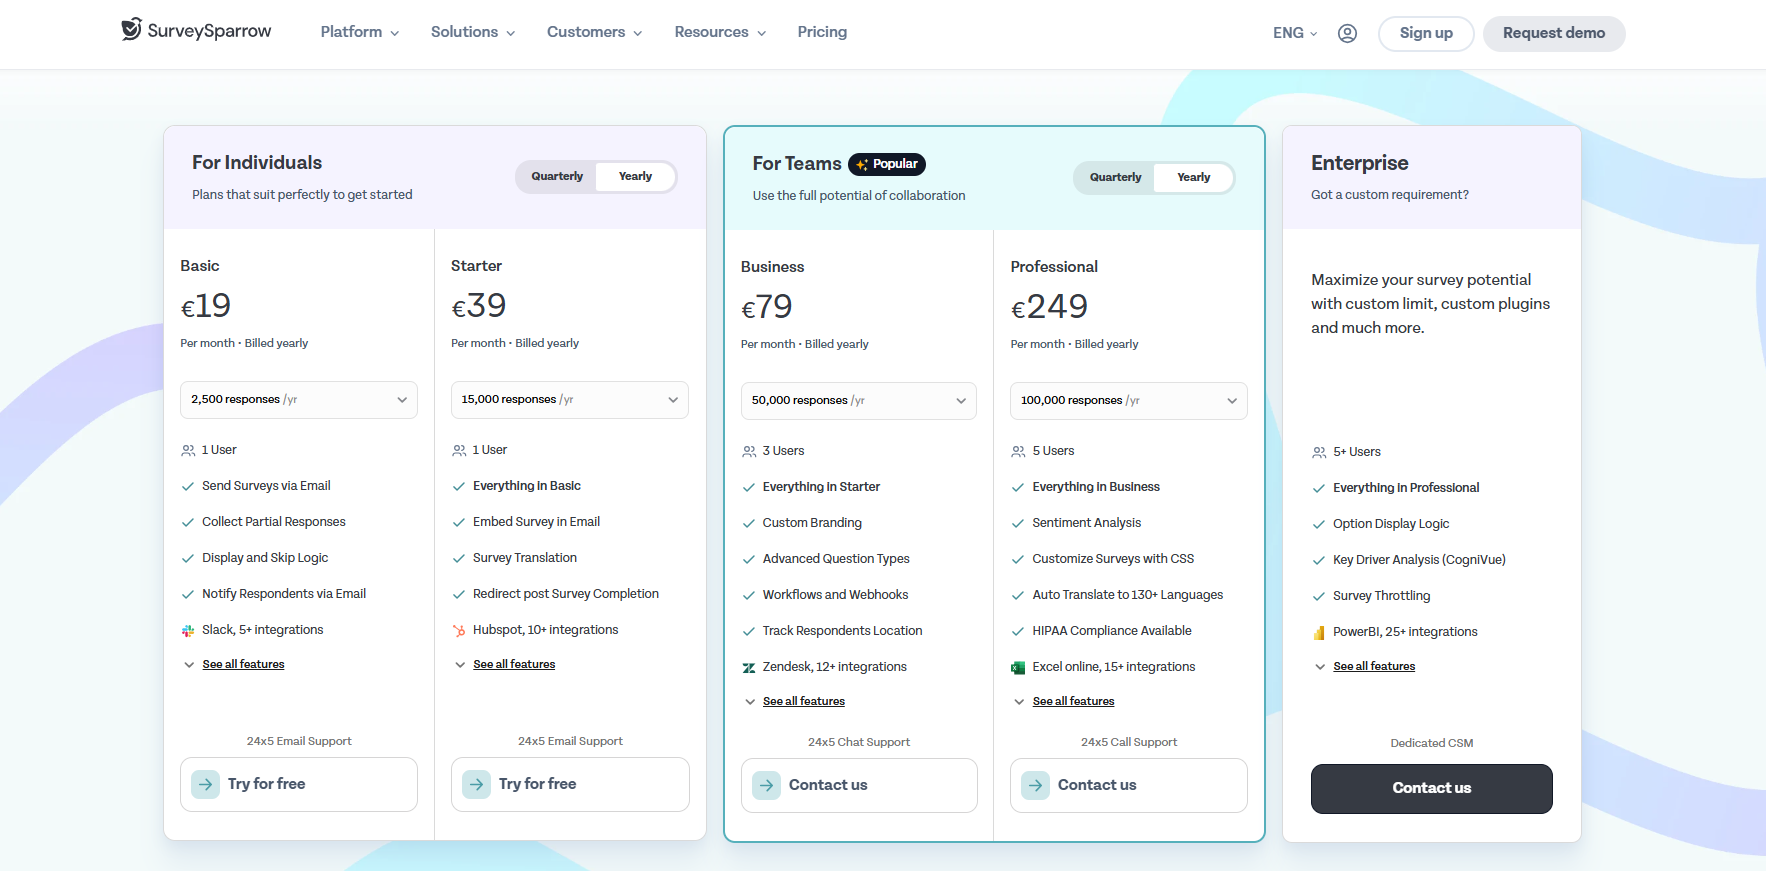Select Yearly billing under For Teams
This screenshot has width=1766, height=871.
point(1193,178)
